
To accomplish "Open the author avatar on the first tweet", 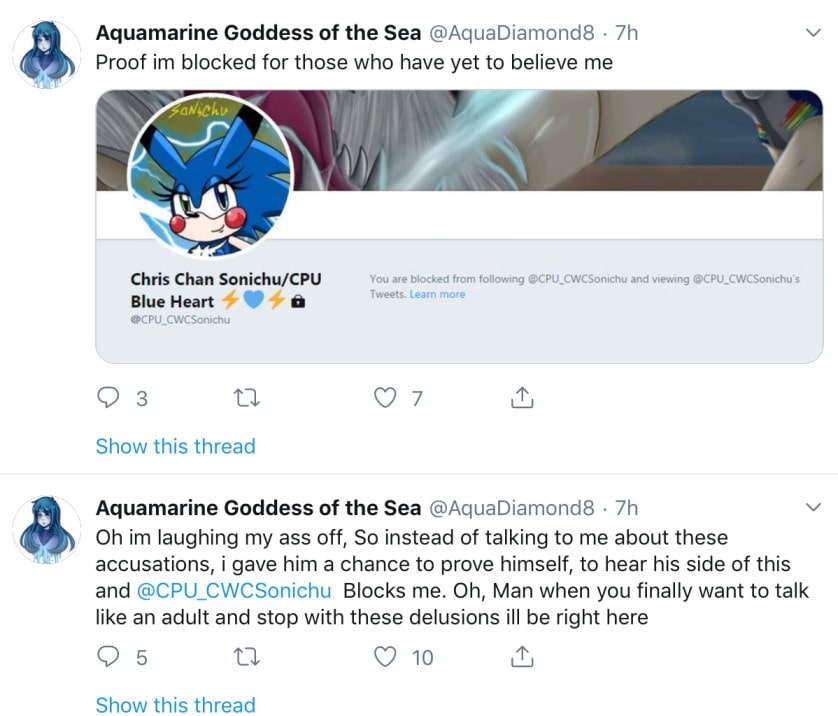I will tap(48, 53).
